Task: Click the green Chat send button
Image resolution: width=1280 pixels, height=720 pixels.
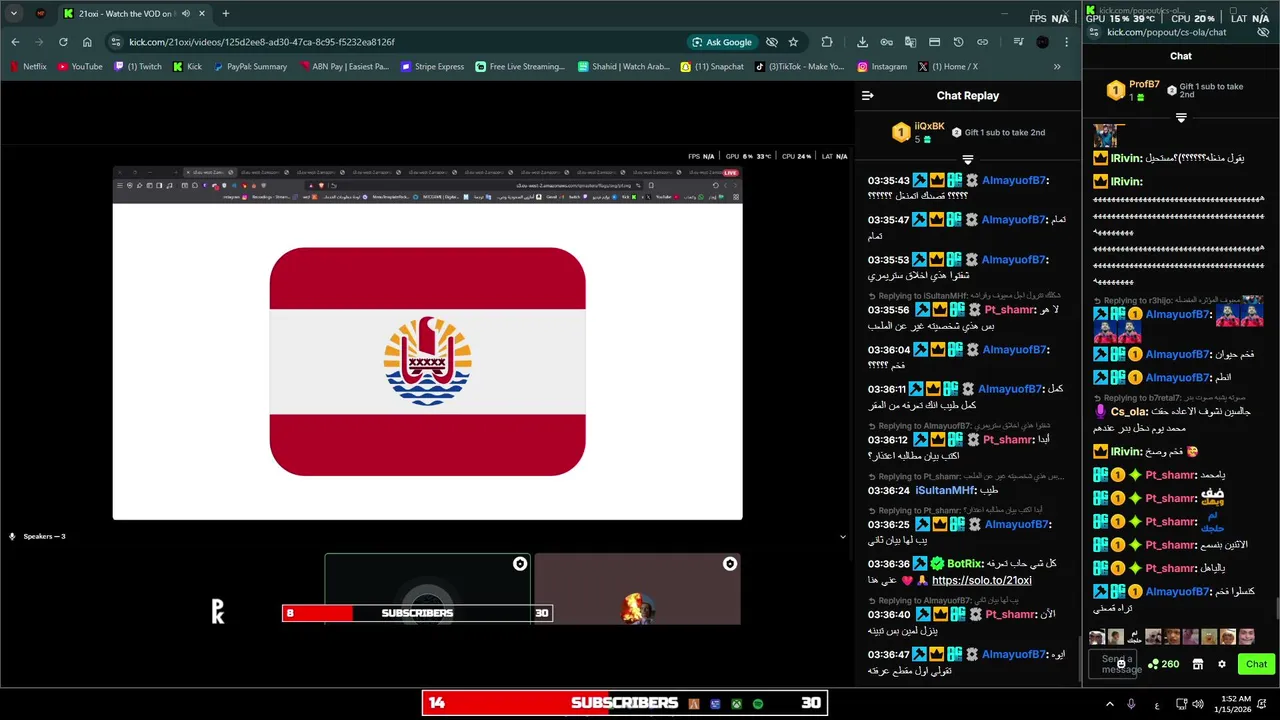Action: pos(1256,664)
